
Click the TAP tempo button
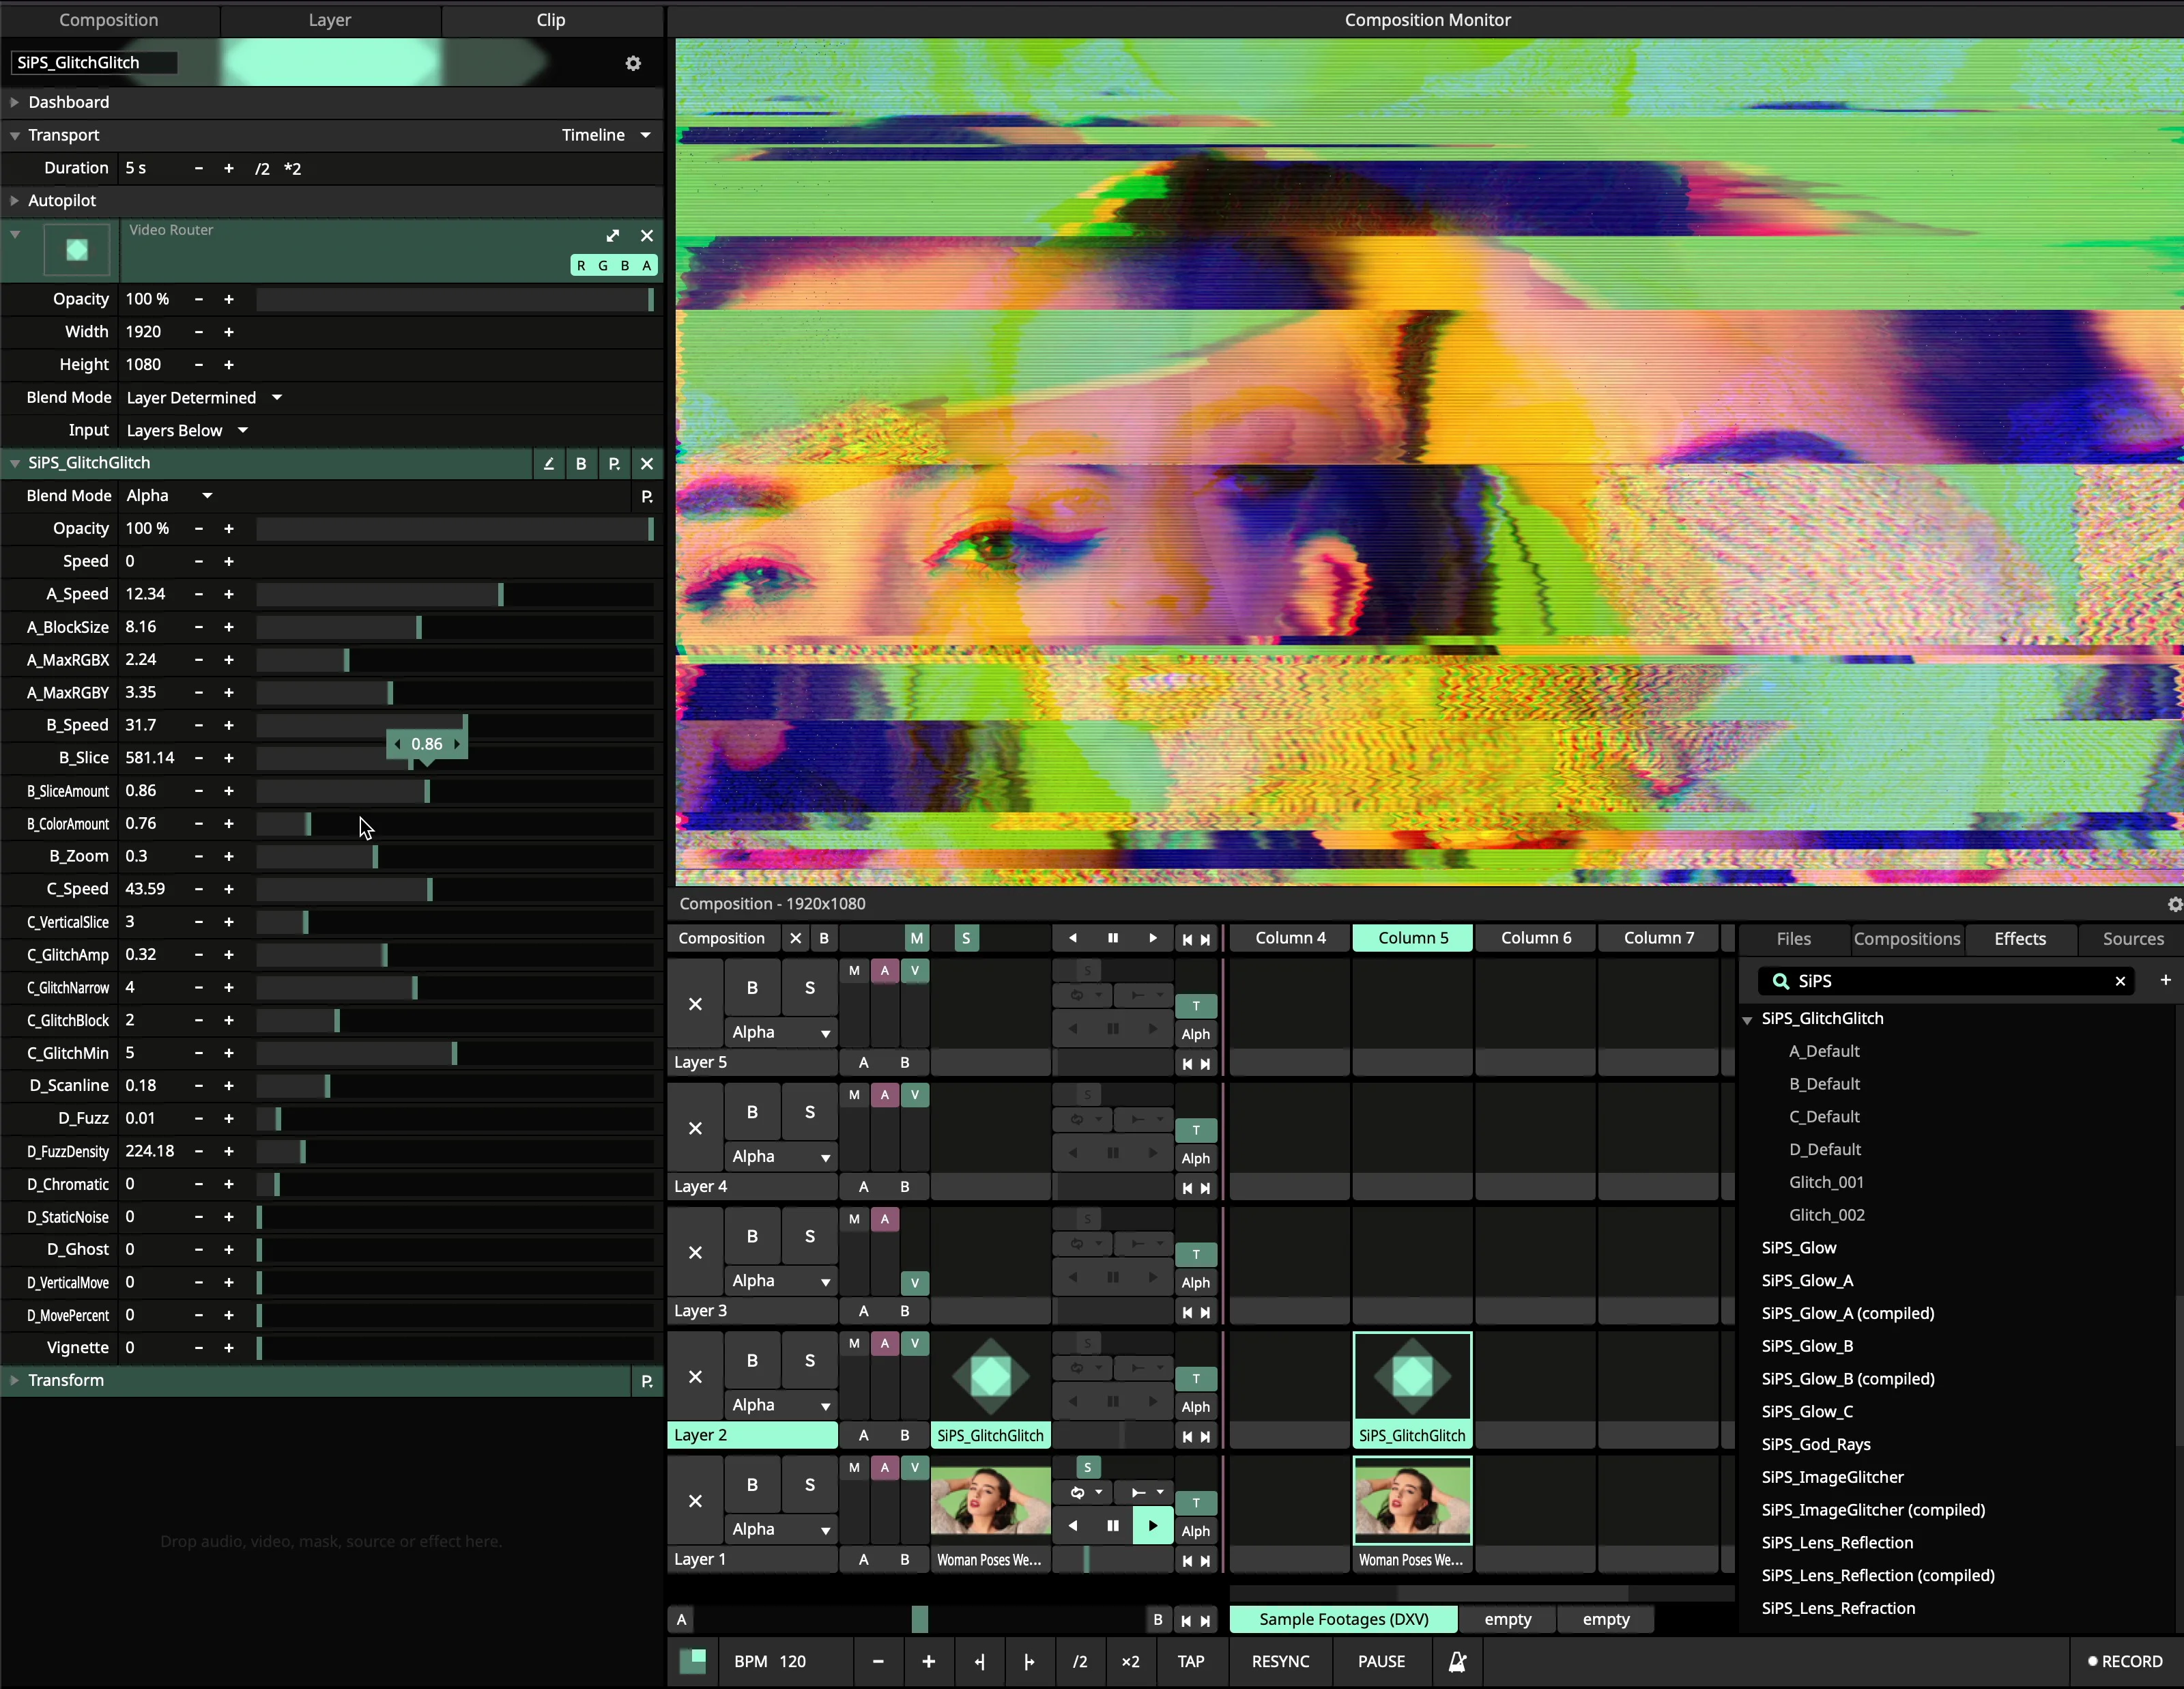click(x=1190, y=1661)
